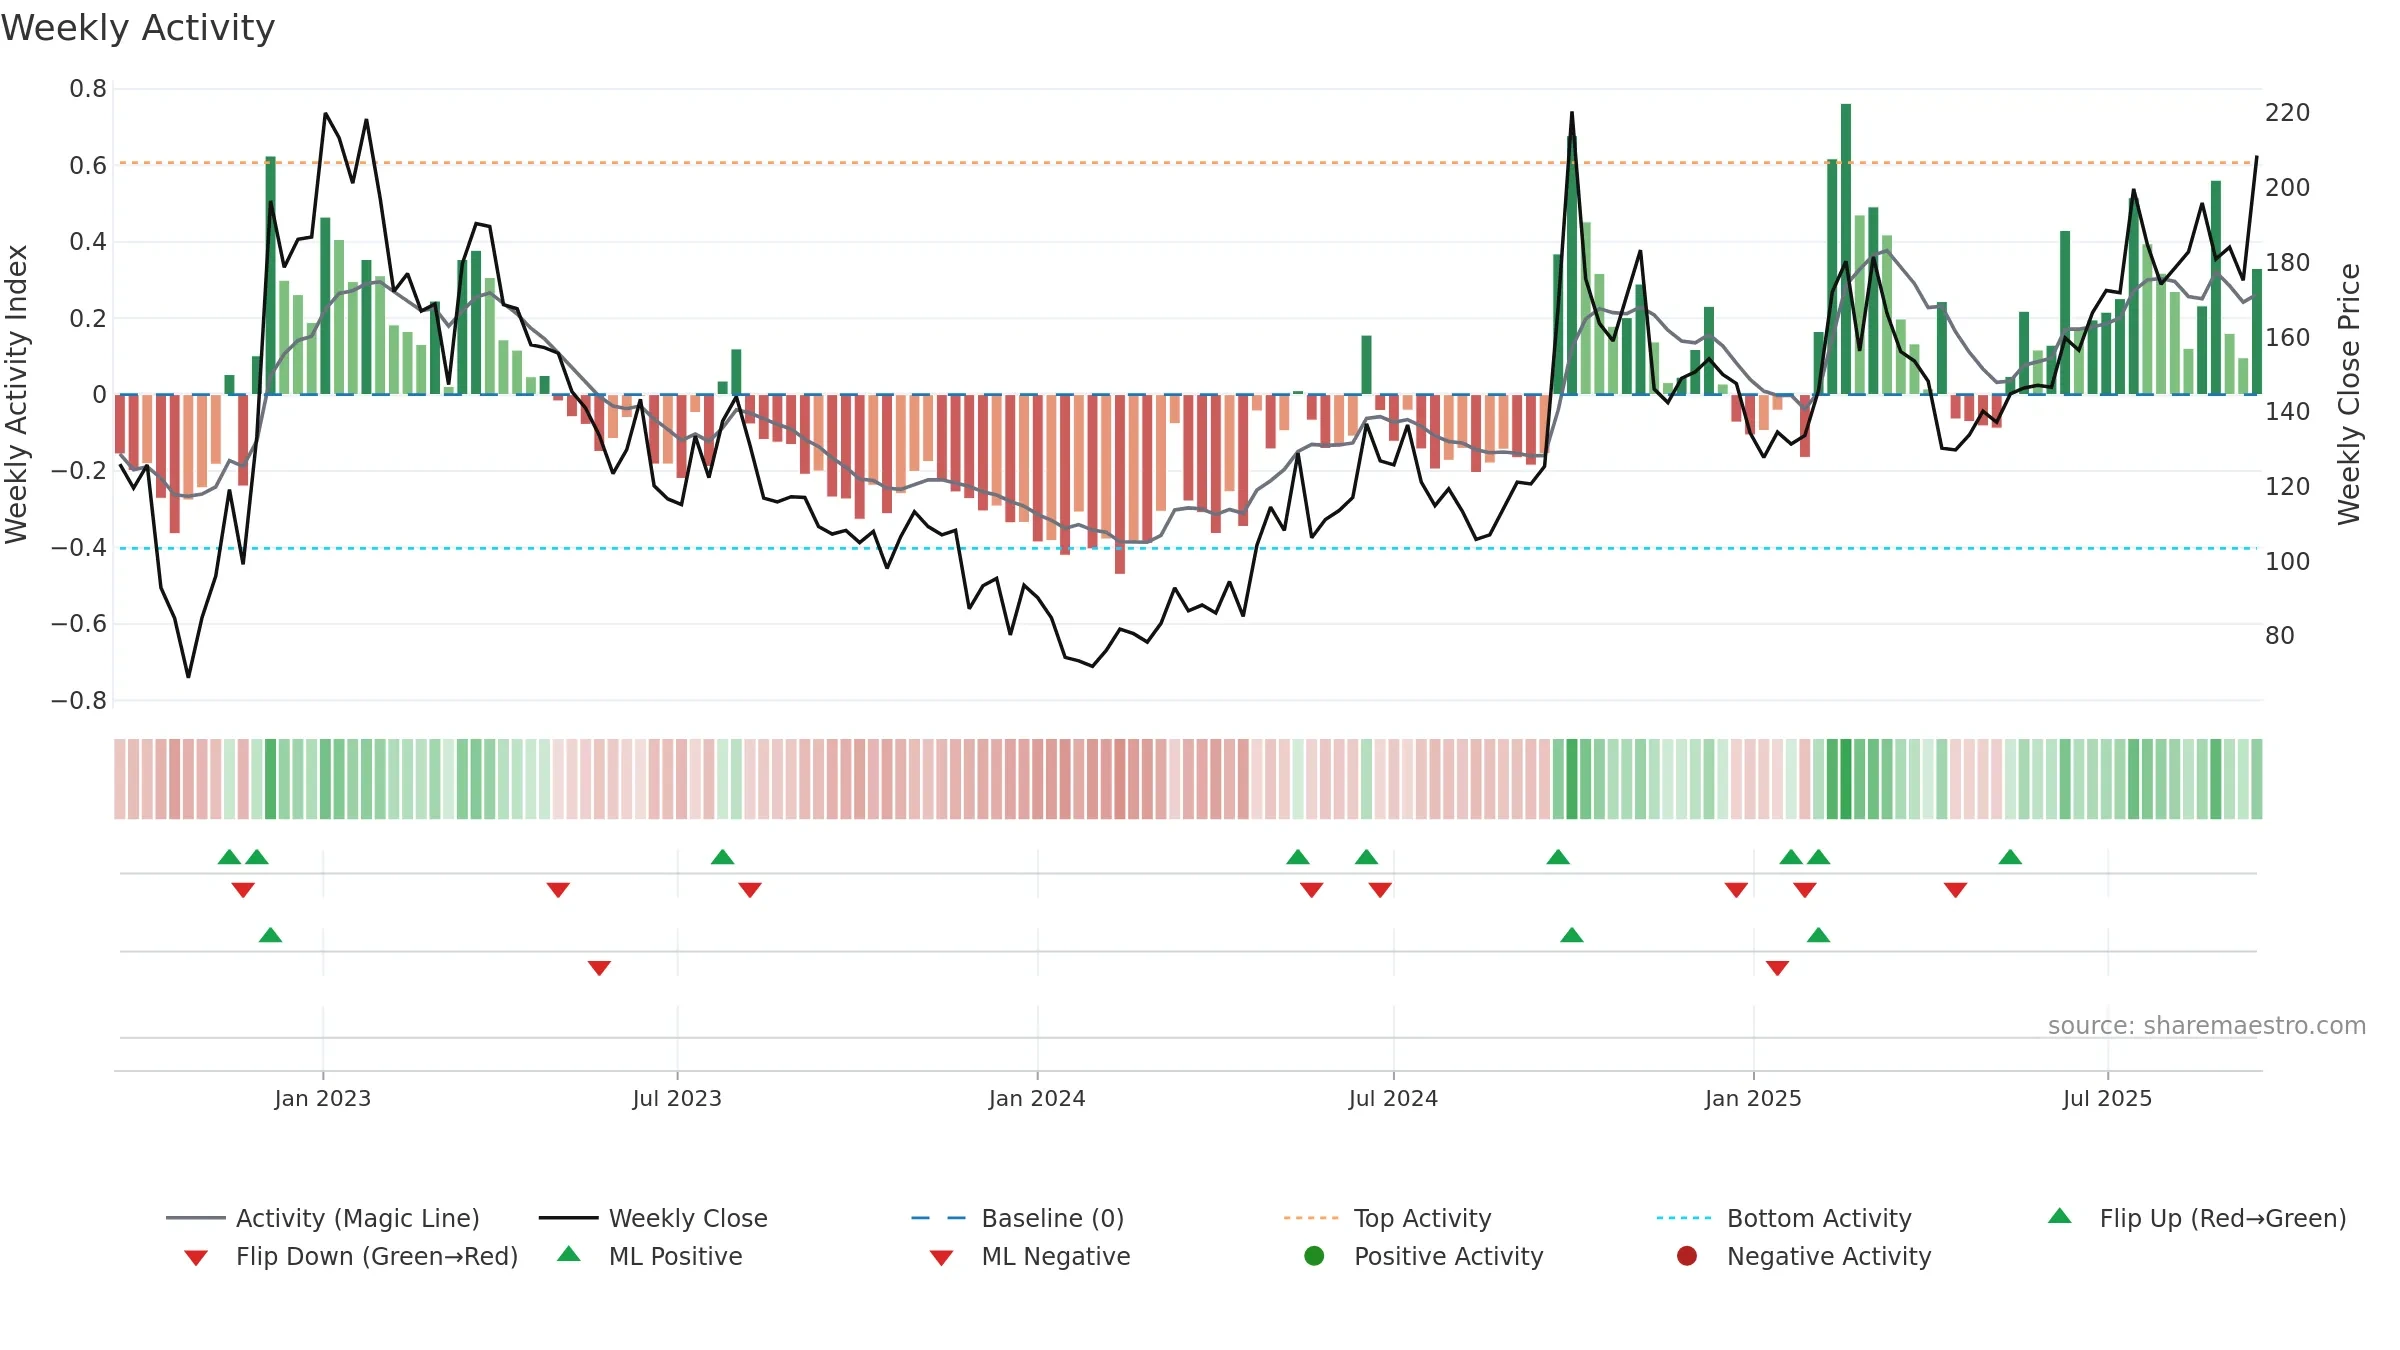
Task: Click the 220 right axis tick label
Action: [2288, 112]
